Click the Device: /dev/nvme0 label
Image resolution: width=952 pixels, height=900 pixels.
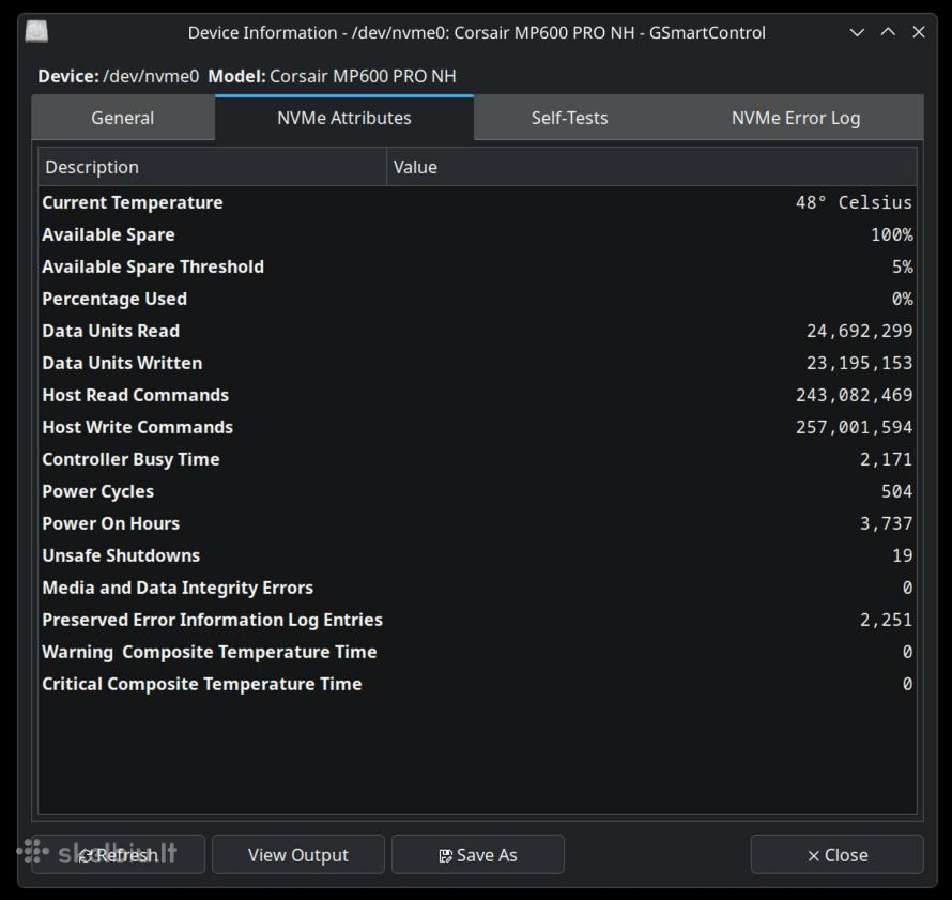(118, 76)
